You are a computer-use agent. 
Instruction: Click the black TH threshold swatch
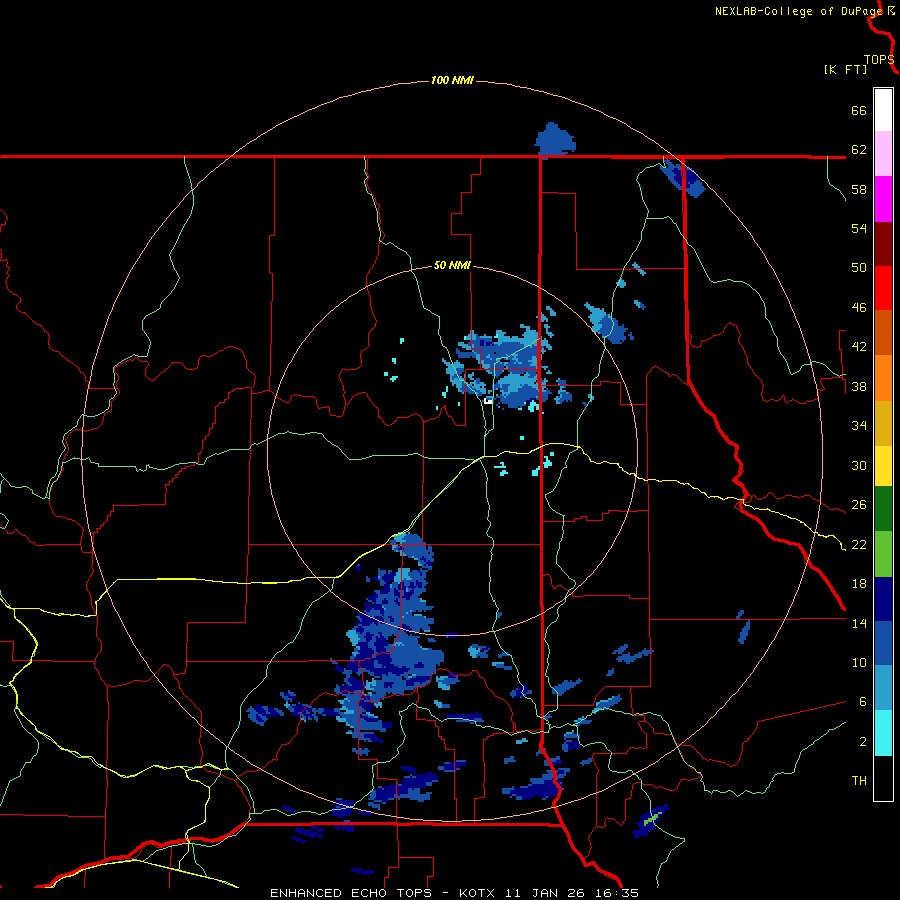click(883, 778)
